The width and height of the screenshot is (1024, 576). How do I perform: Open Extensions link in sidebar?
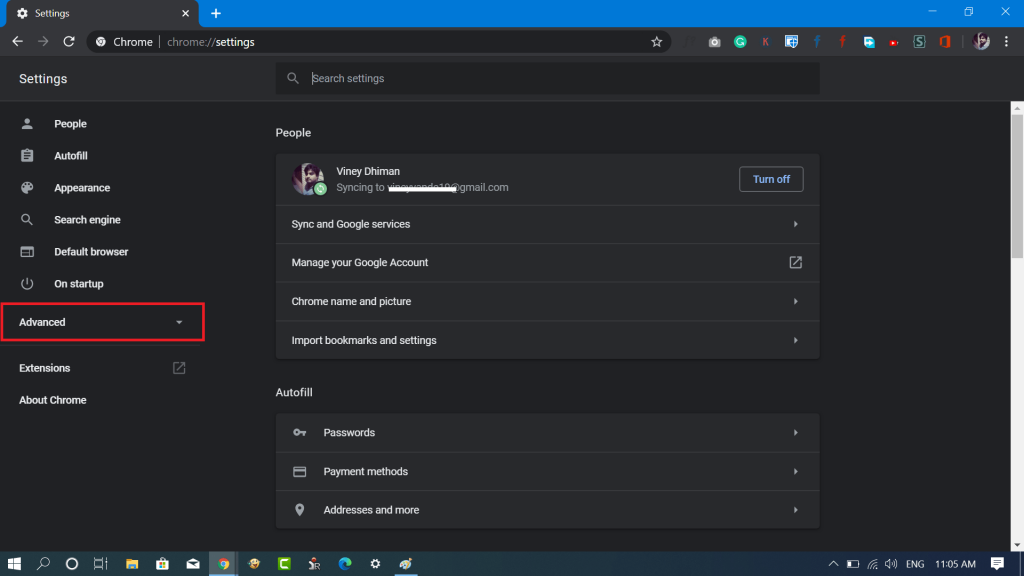click(44, 368)
